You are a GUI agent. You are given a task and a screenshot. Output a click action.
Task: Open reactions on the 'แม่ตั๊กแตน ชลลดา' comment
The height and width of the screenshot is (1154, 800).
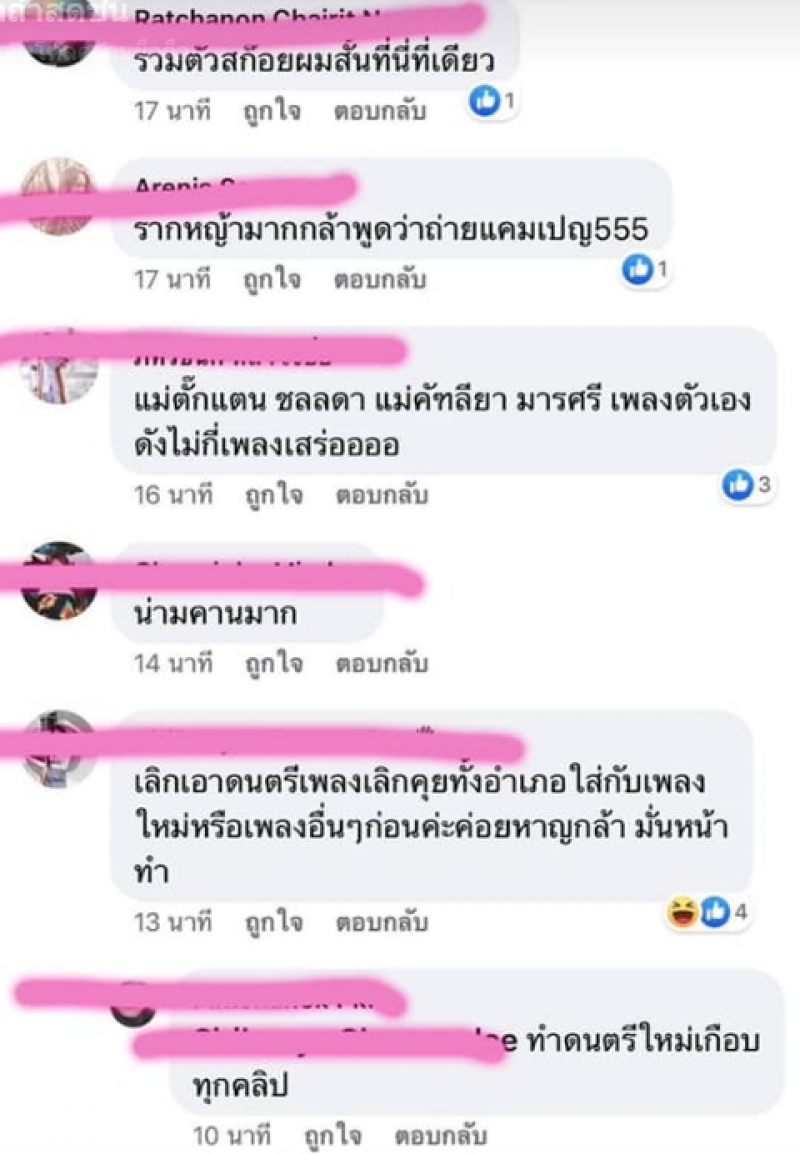coord(746,485)
